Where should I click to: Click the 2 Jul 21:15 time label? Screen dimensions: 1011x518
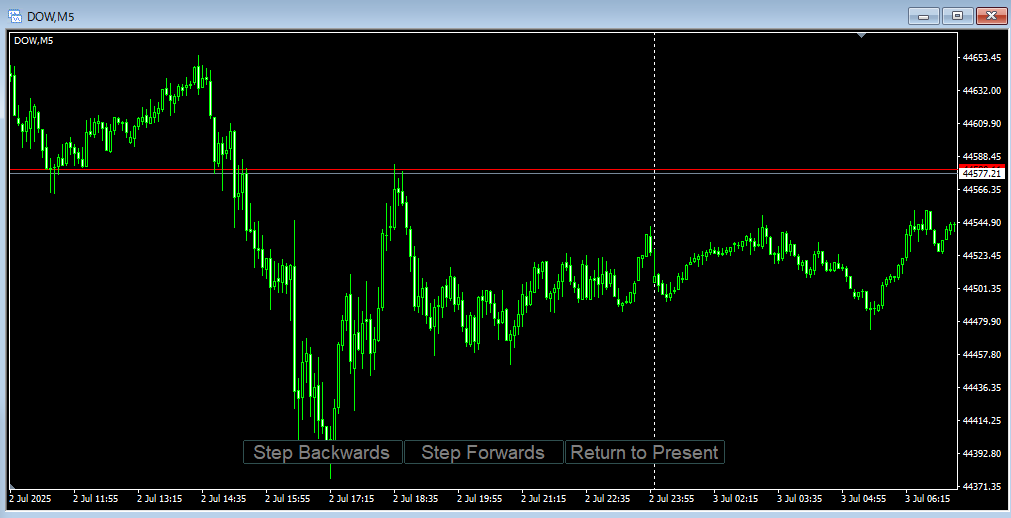544,499
